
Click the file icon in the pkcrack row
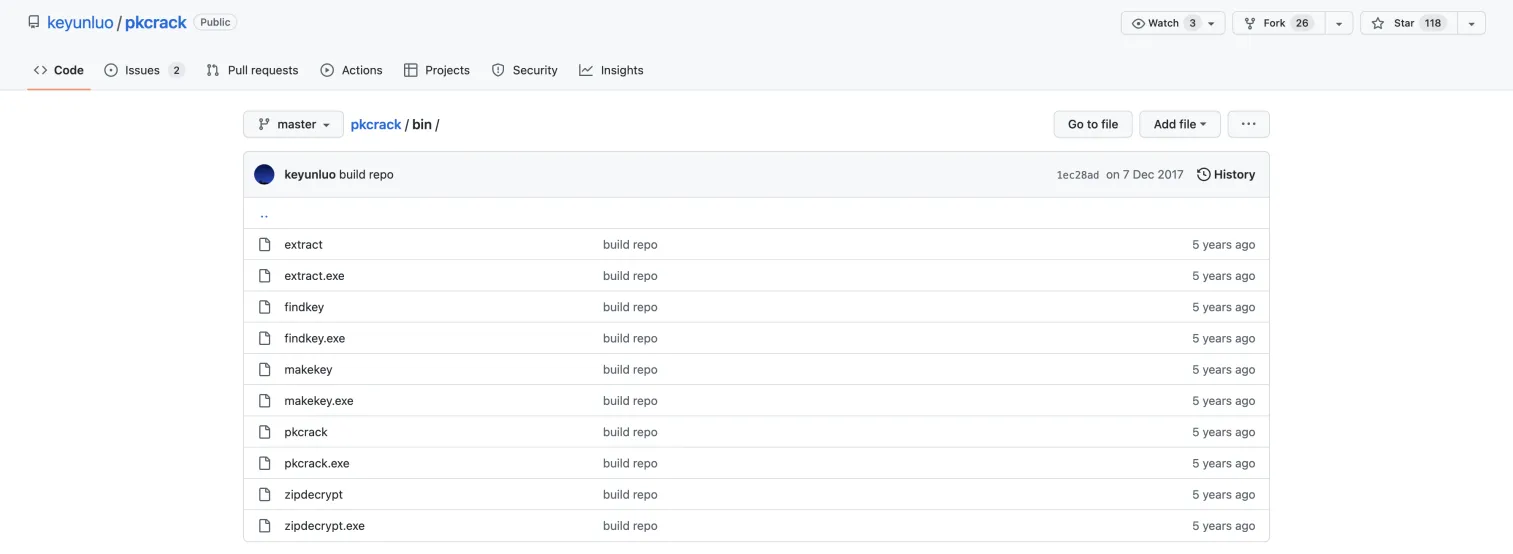(x=264, y=432)
